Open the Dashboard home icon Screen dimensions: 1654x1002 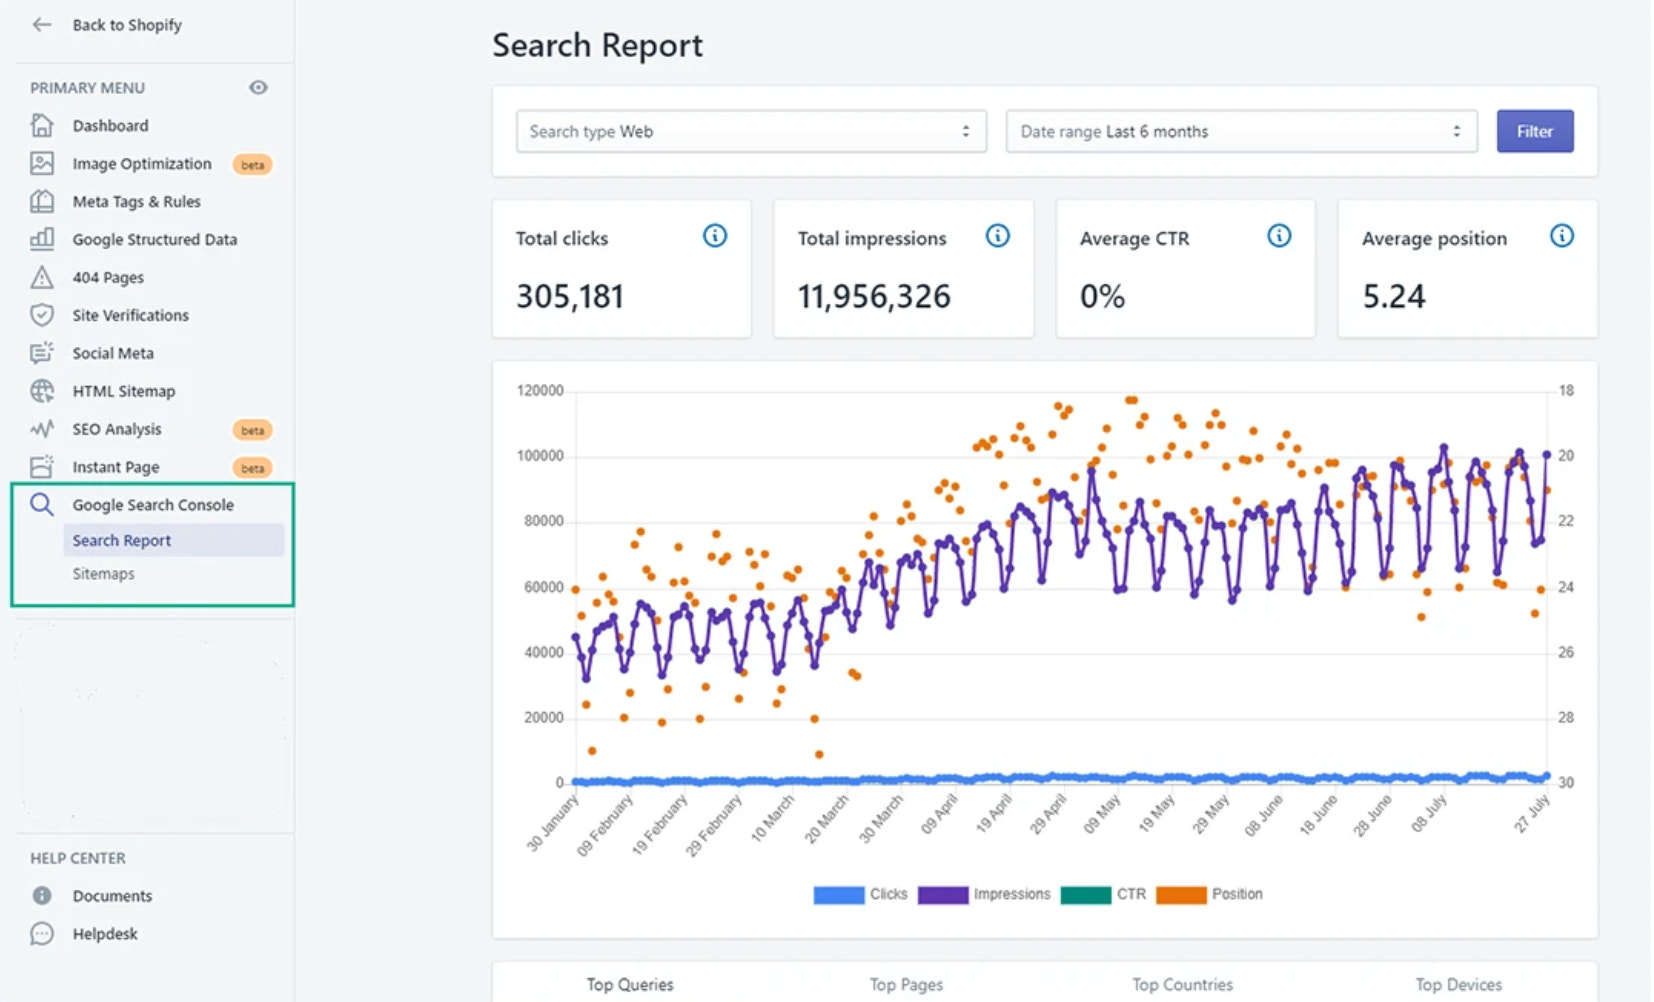click(x=42, y=126)
